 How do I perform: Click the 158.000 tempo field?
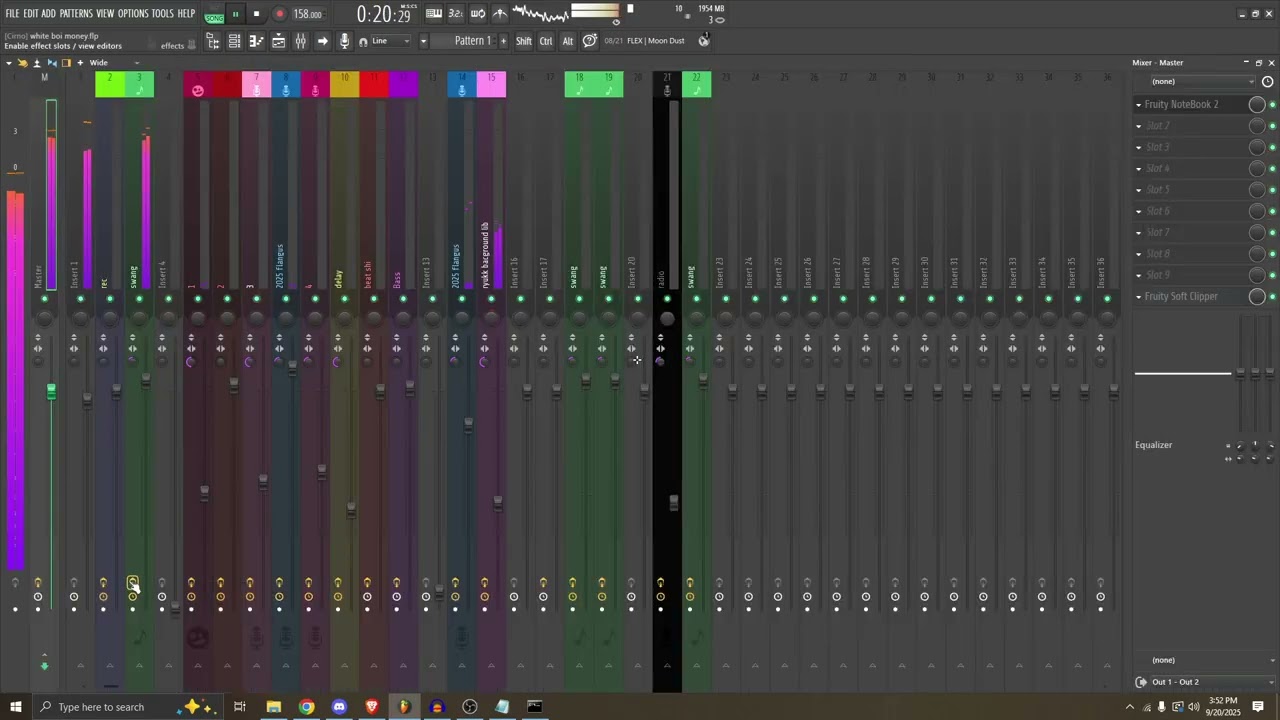(308, 15)
